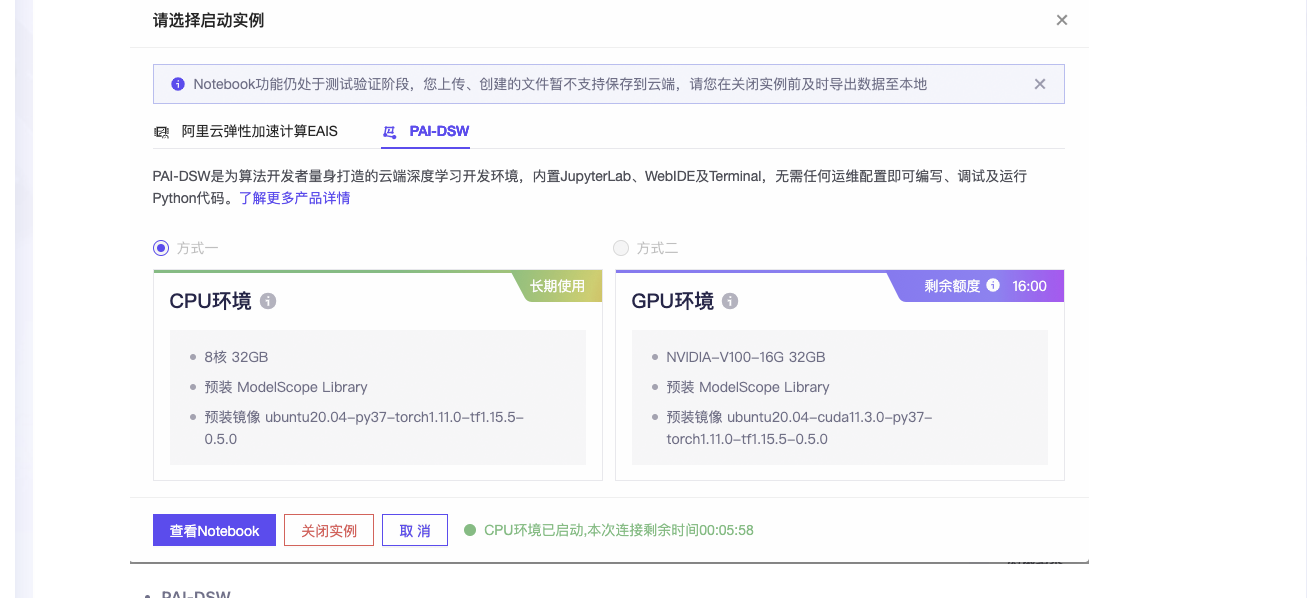The image size is (1307, 598).
Task: Dismiss the Notebook beta notice banner
Action: point(1040,84)
